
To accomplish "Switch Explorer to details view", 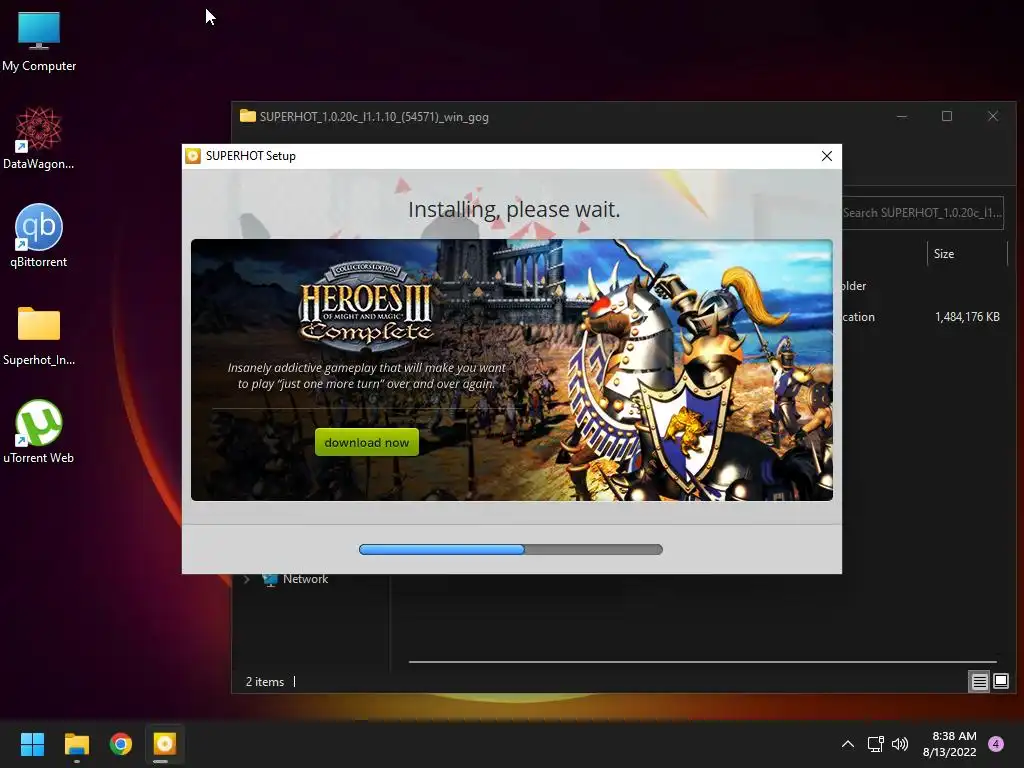I will click(980, 682).
